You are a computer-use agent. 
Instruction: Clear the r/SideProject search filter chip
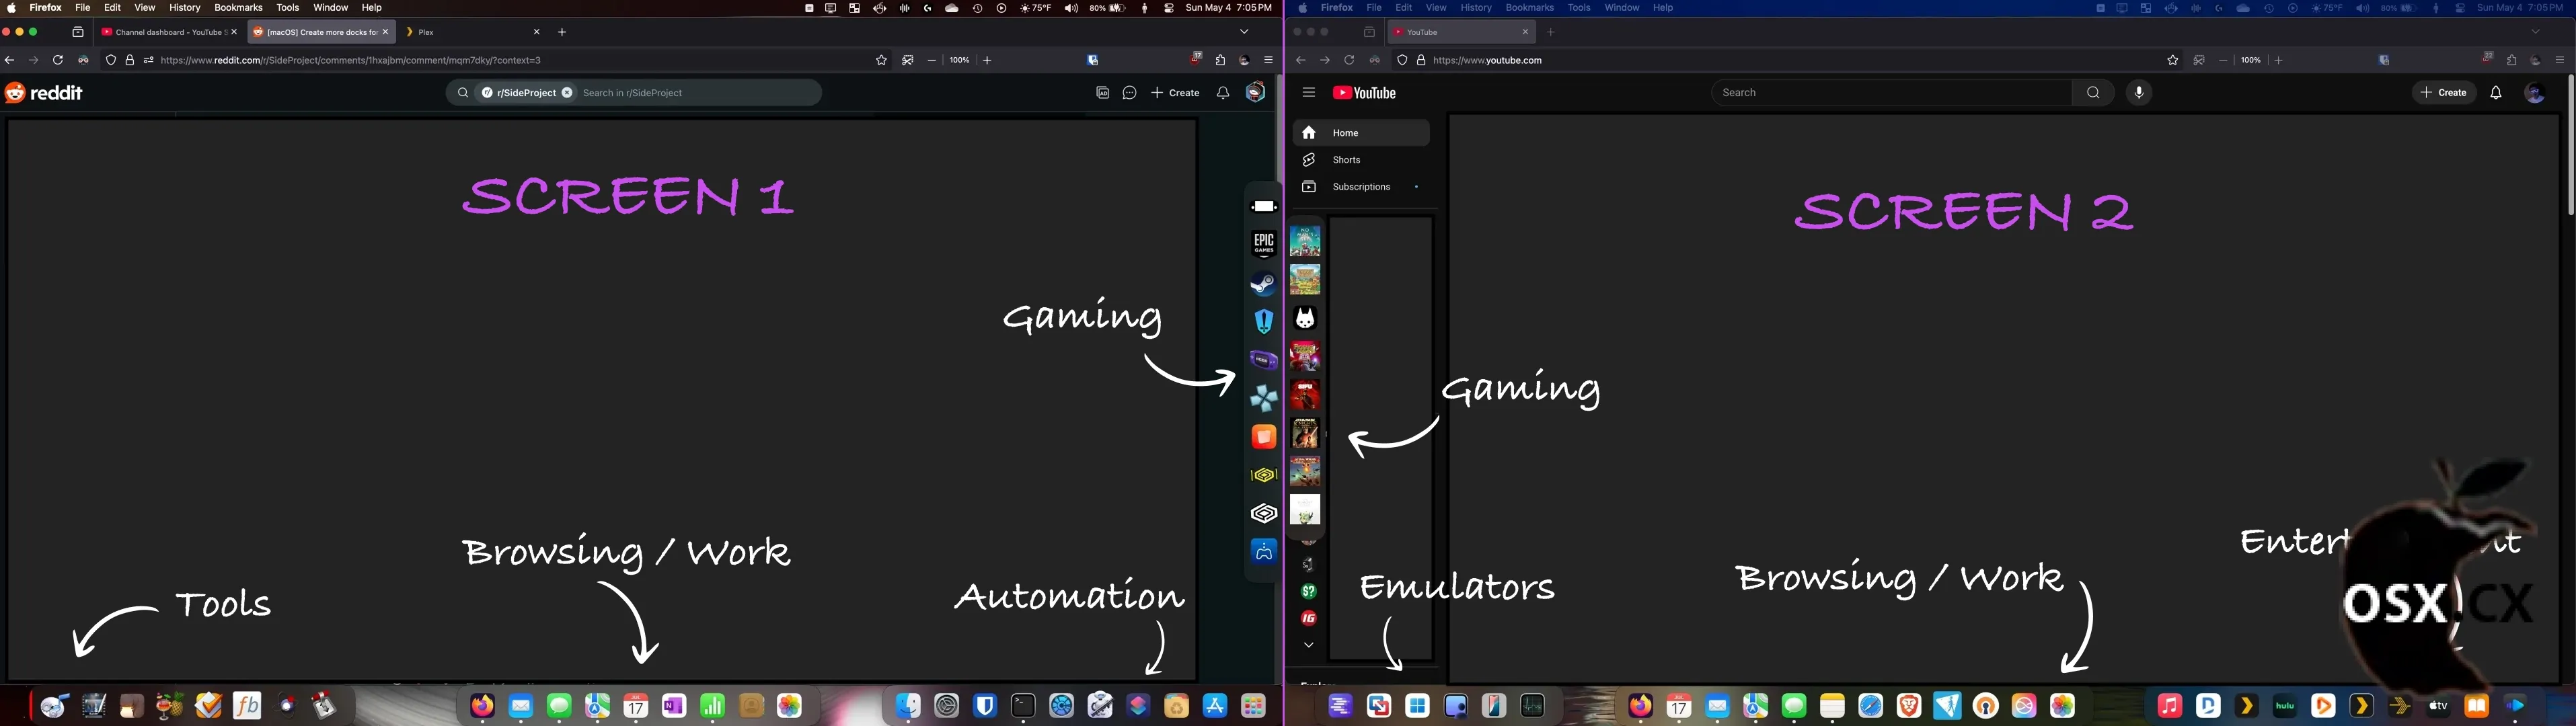point(566,92)
